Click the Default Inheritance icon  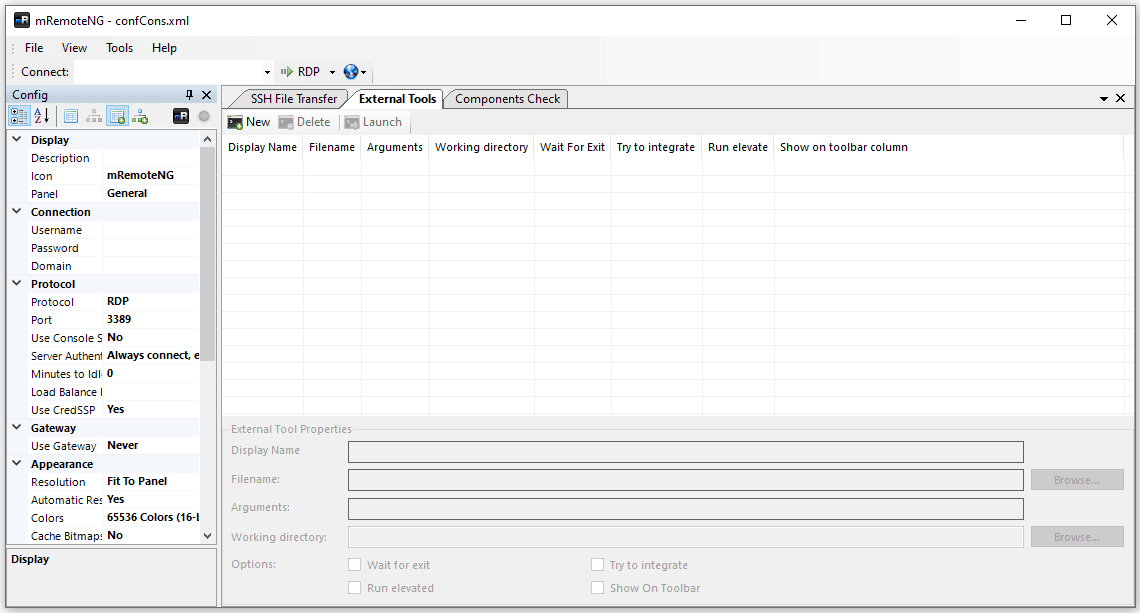coord(140,116)
